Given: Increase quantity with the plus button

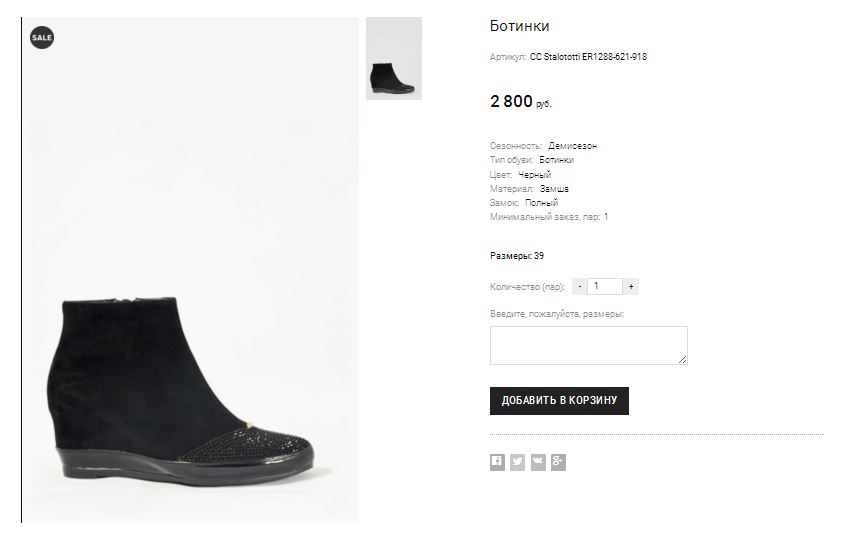Looking at the screenshot, I should click(x=630, y=287).
